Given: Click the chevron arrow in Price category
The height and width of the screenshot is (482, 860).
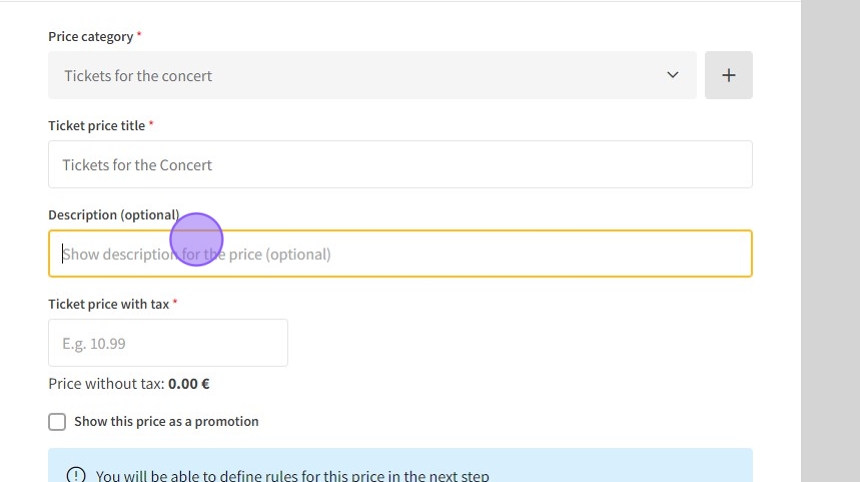Looking at the screenshot, I should [672, 75].
